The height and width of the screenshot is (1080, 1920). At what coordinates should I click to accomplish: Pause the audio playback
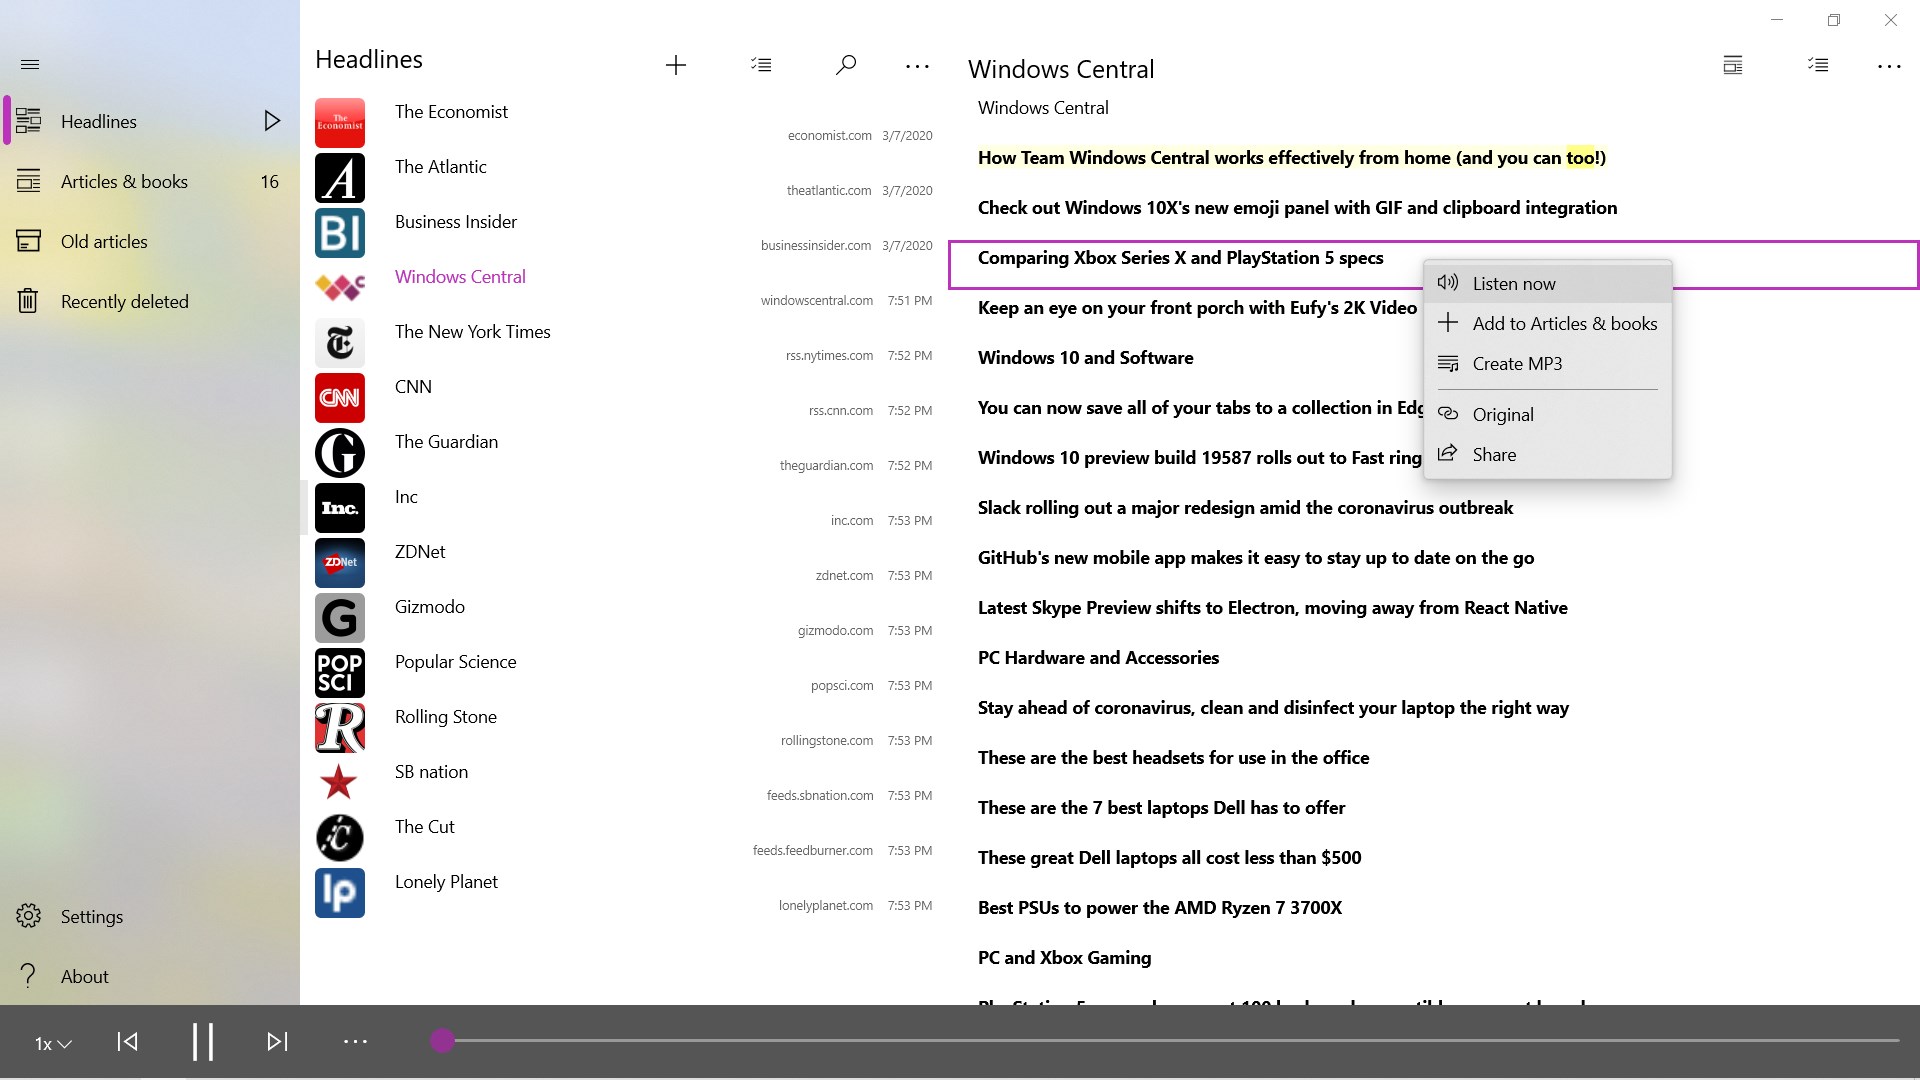click(x=202, y=1041)
